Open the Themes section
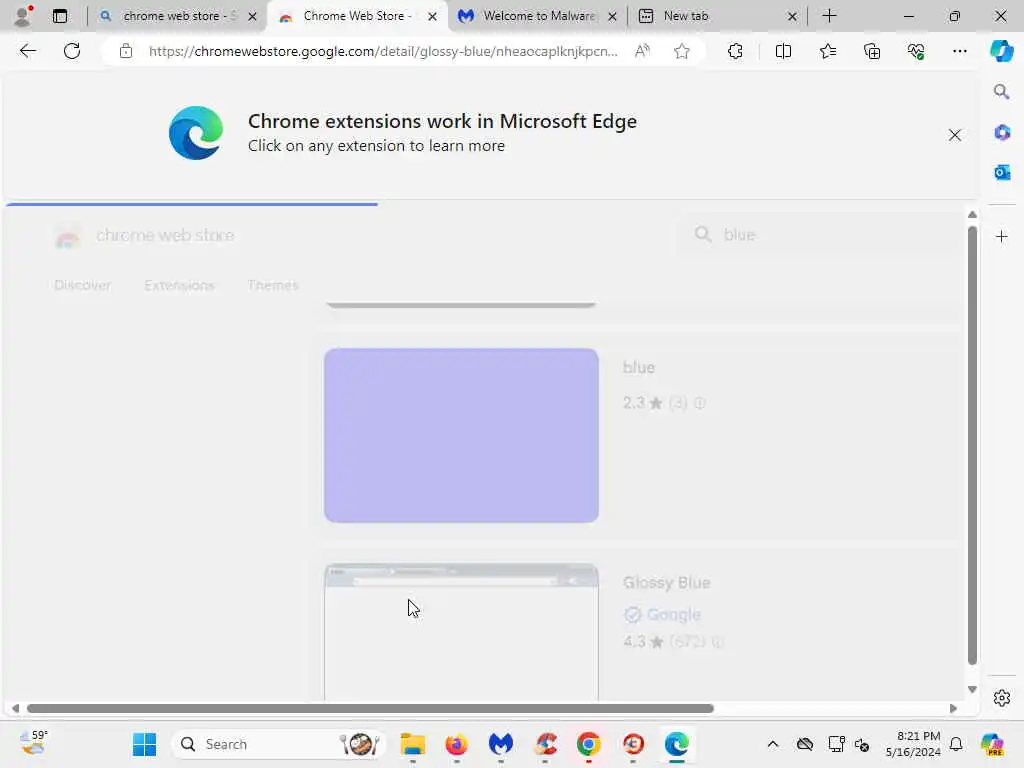 point(273,285)
